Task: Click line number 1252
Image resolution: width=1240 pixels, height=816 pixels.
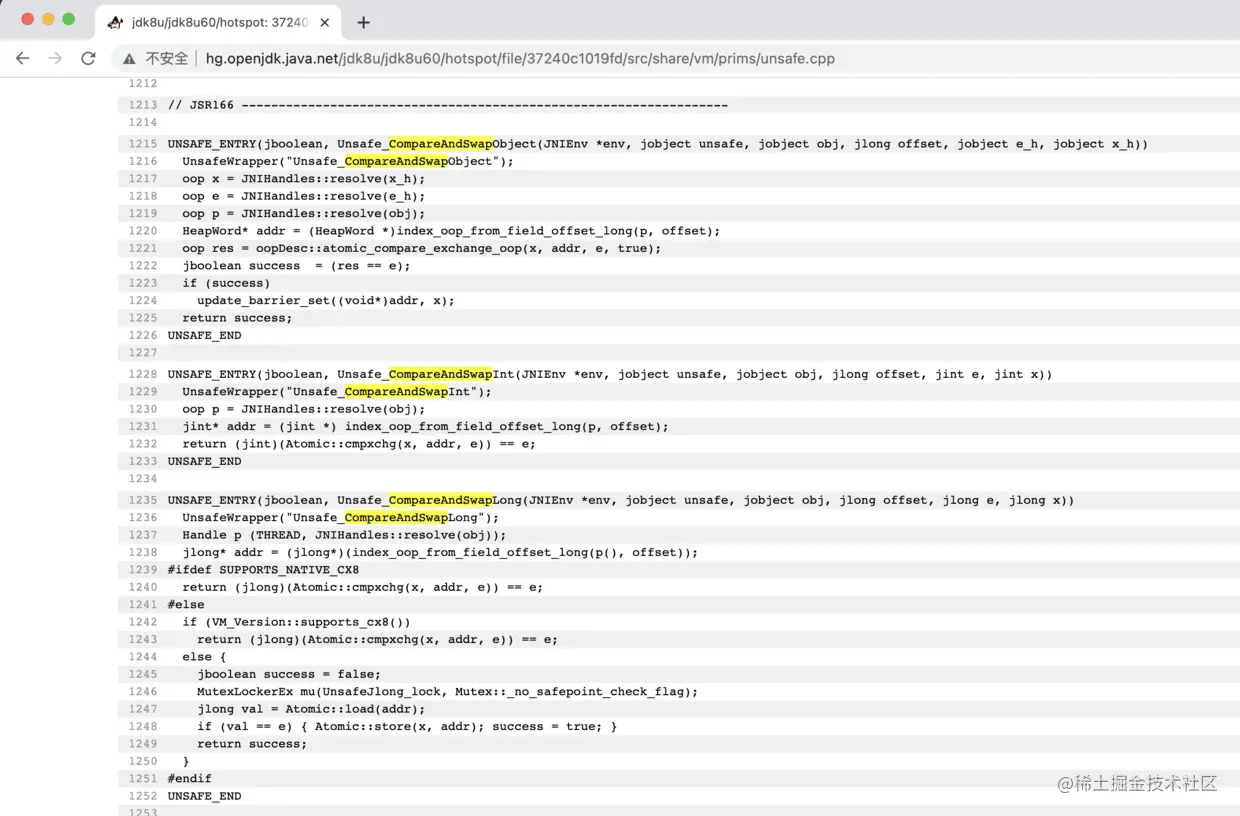Action: coord(142,796)
